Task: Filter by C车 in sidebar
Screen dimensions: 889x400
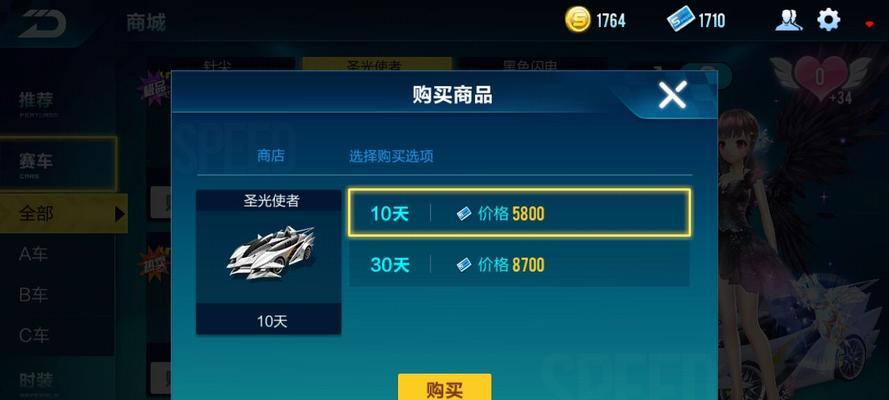Action: point(33,335)
